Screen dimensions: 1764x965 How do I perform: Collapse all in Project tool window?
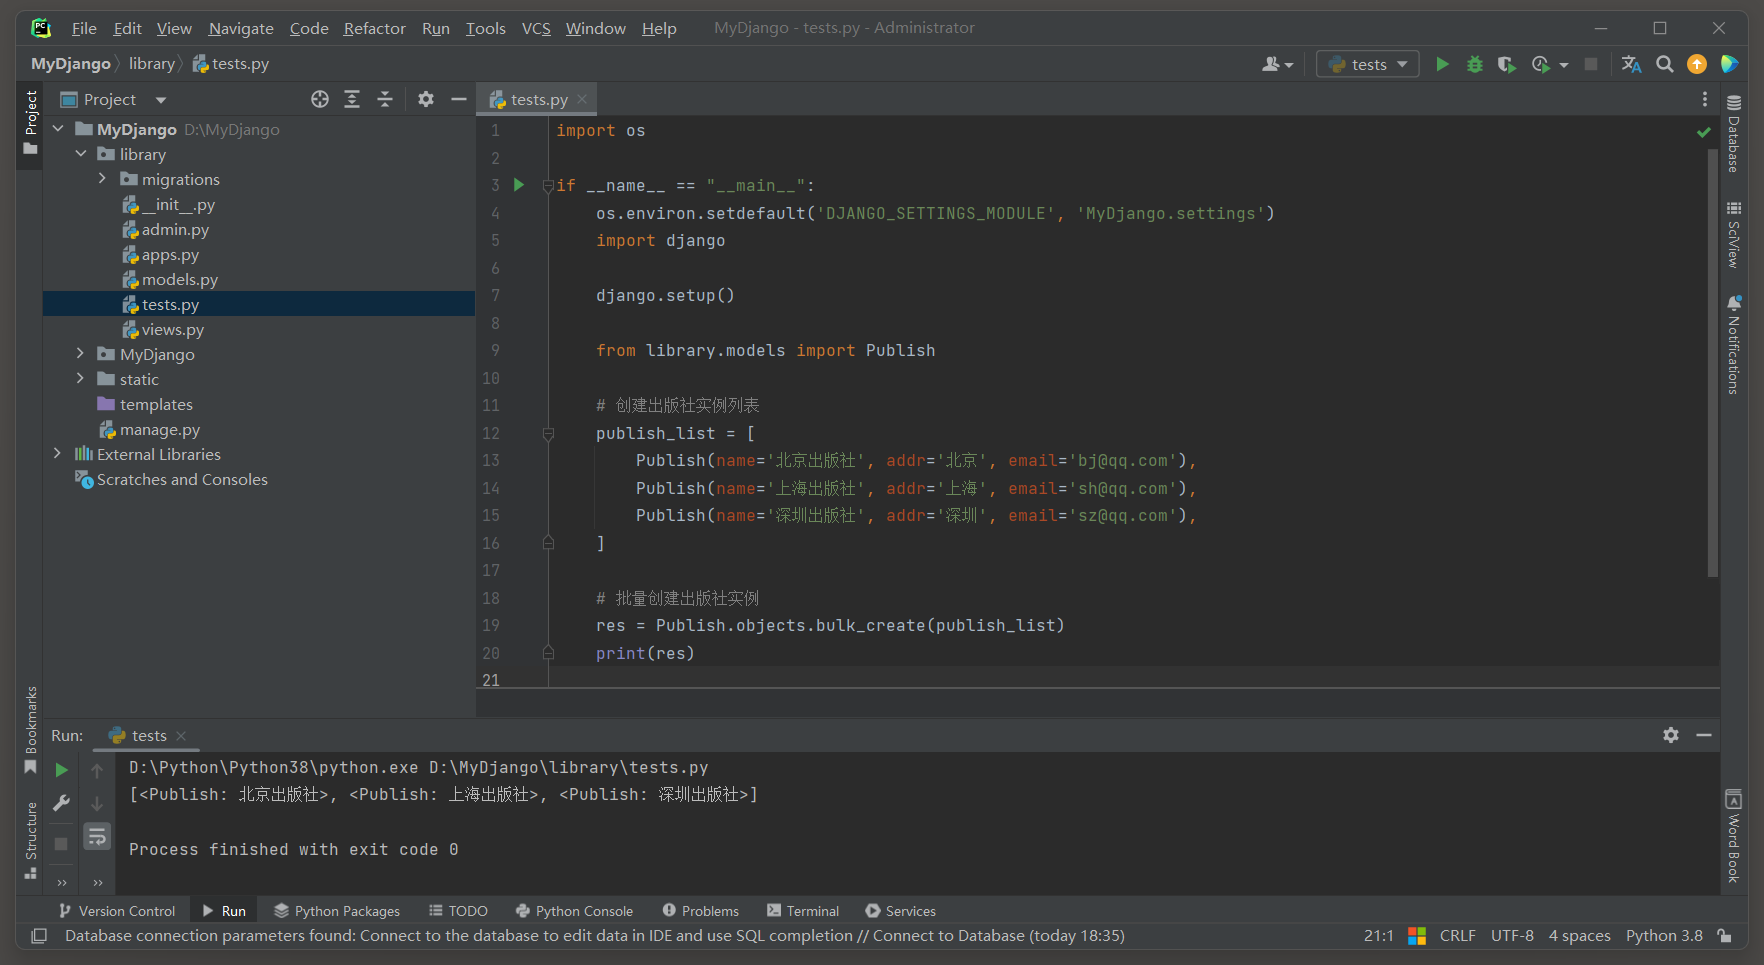click(385, 99)
